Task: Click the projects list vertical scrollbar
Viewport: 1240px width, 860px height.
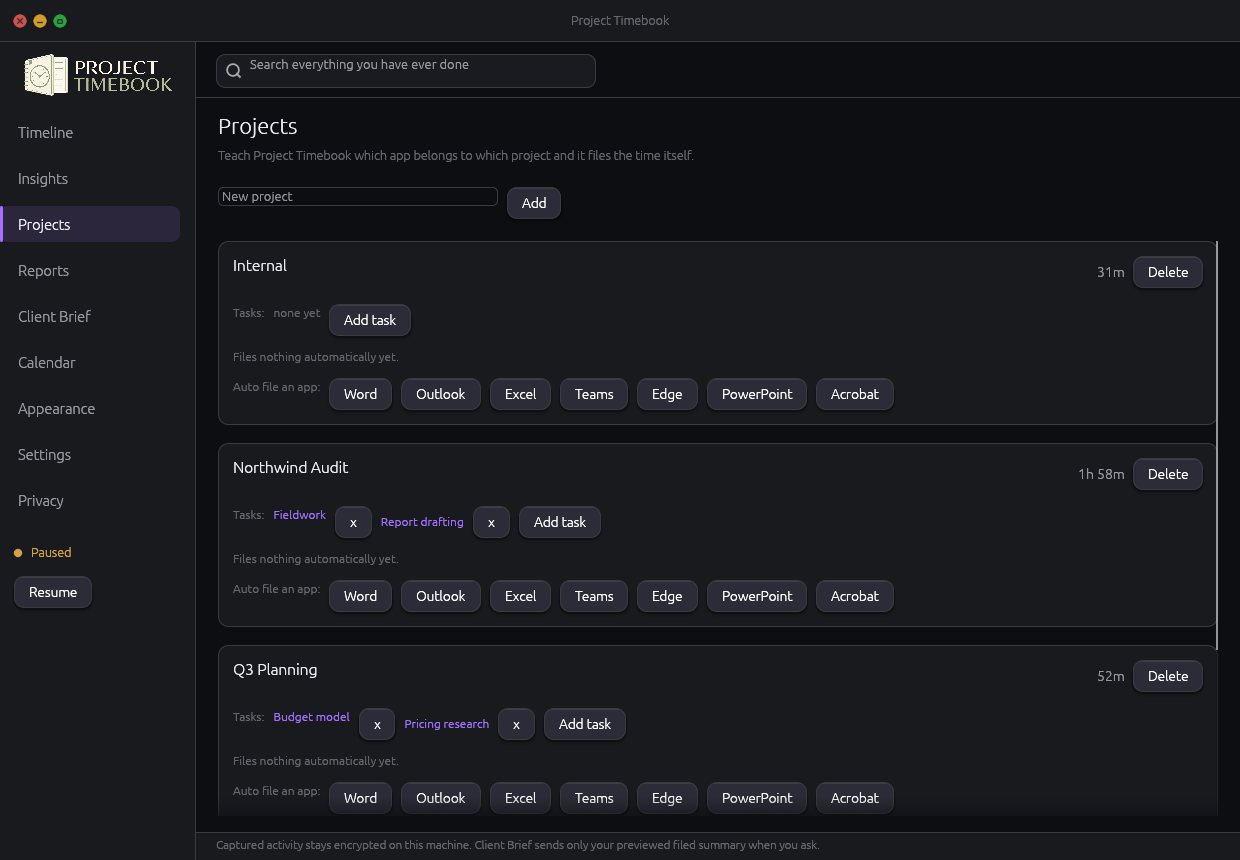Action: pyautogui.click(x=1217, y=445)
